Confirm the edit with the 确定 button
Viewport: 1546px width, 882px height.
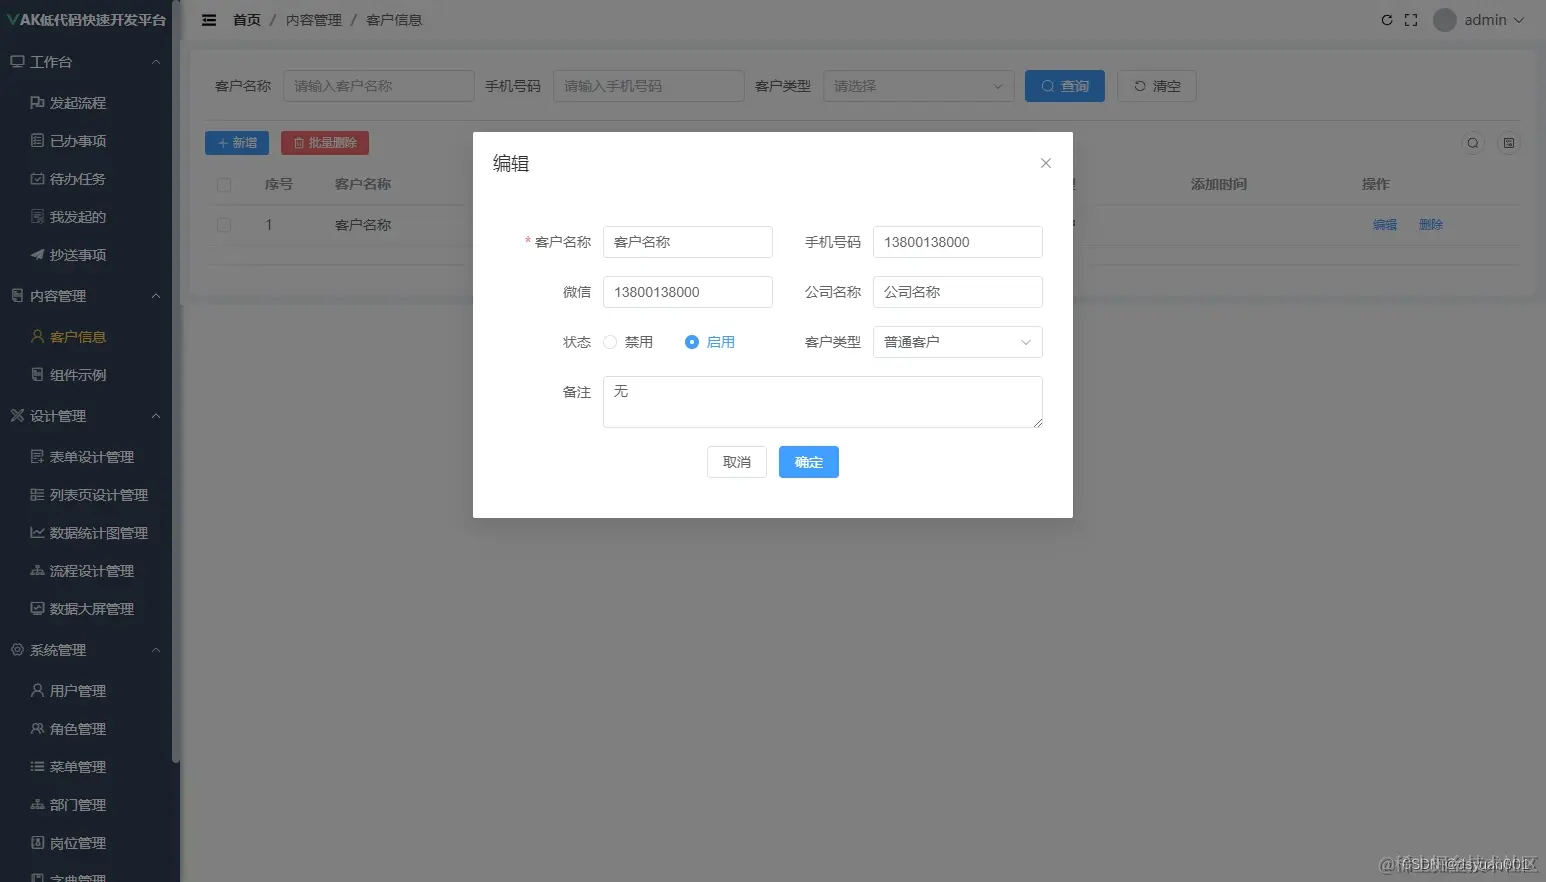[x=808, y=462]
